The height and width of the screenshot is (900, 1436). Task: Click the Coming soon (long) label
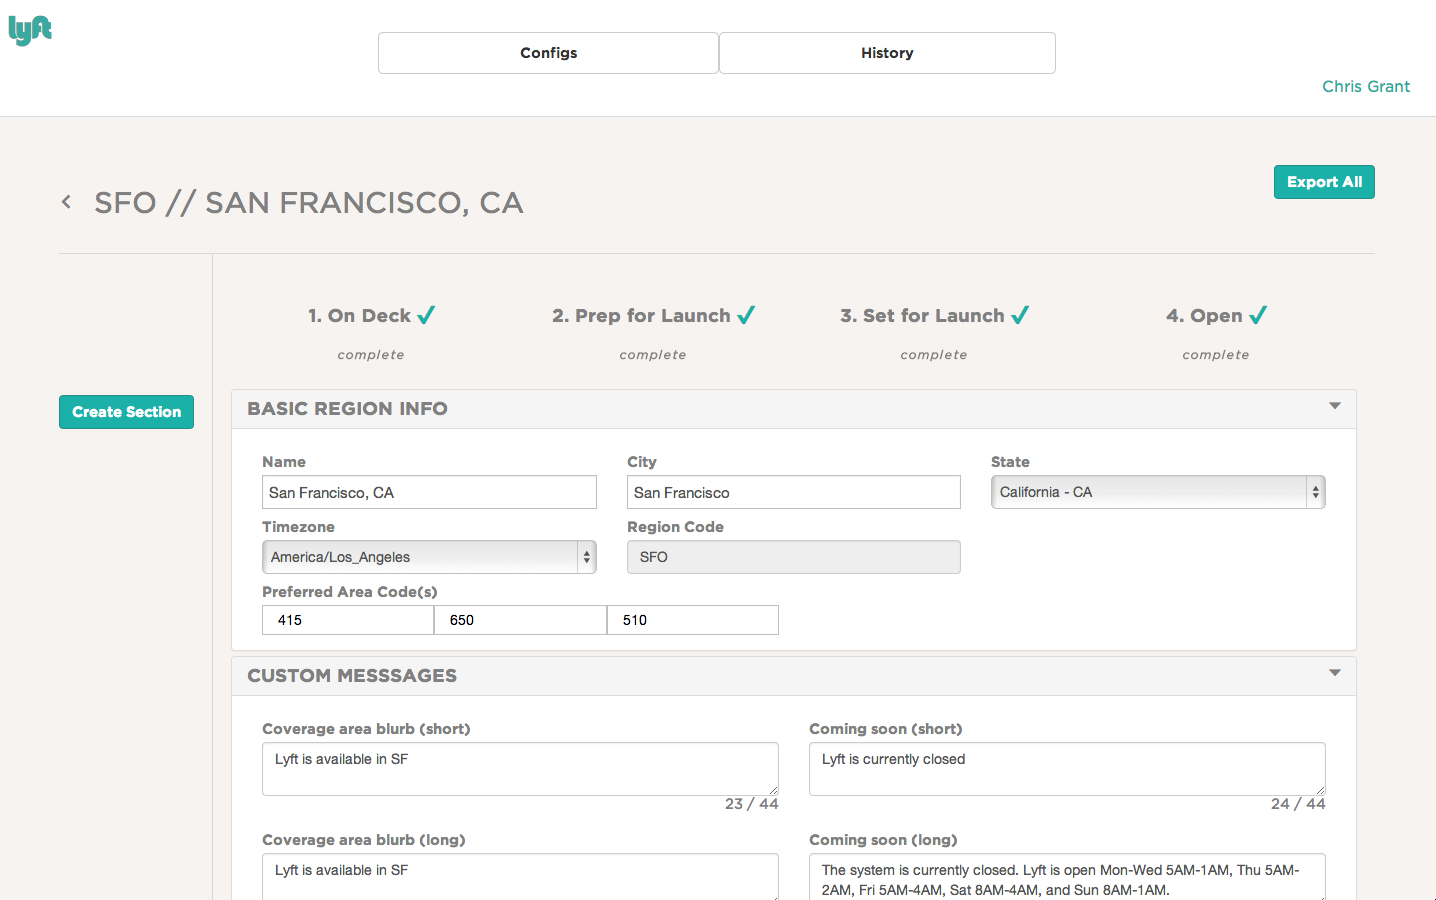pos(883,840)
